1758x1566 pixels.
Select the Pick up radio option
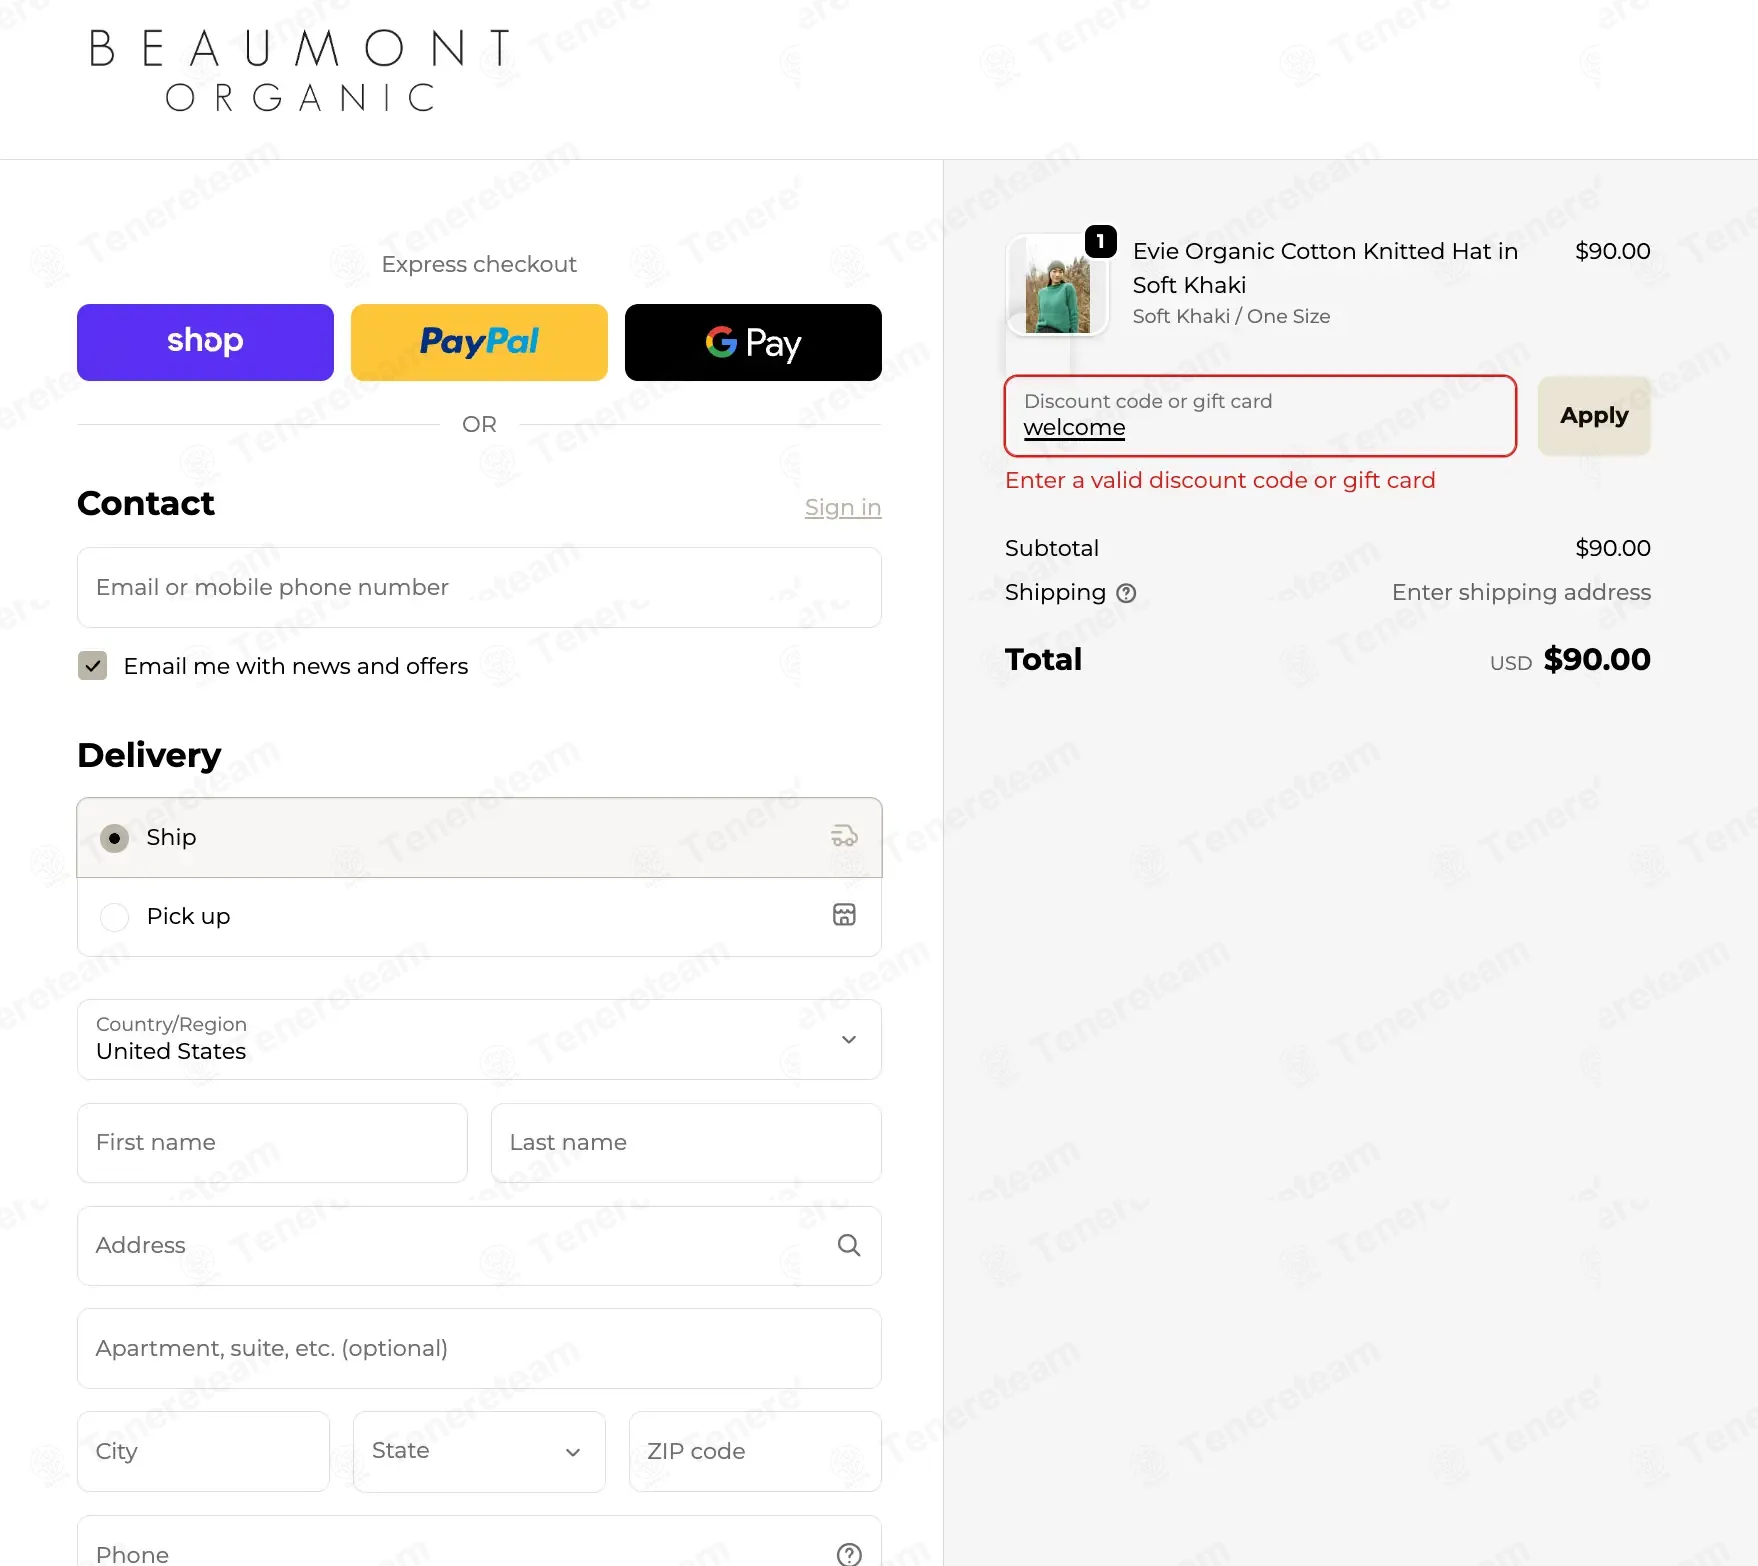(114, 917)
